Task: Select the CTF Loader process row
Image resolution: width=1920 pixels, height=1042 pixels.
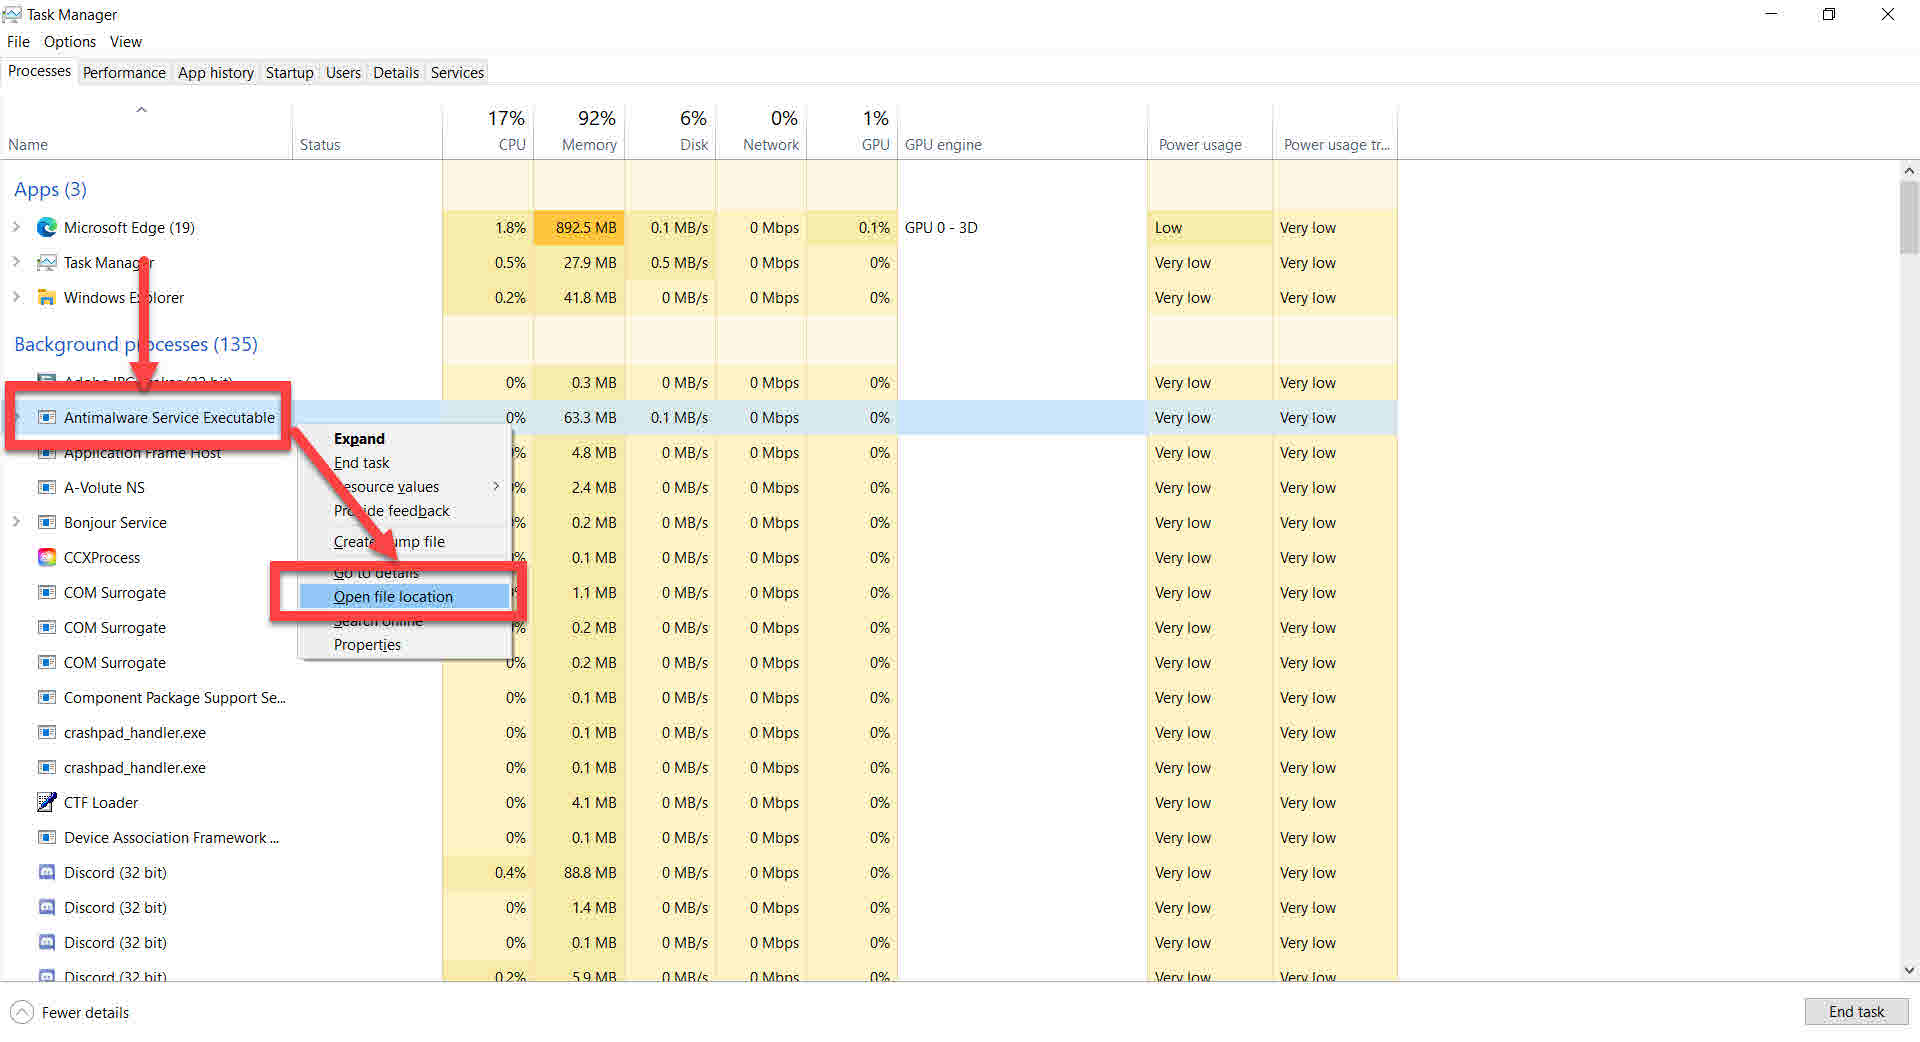Action: [698, 803]
